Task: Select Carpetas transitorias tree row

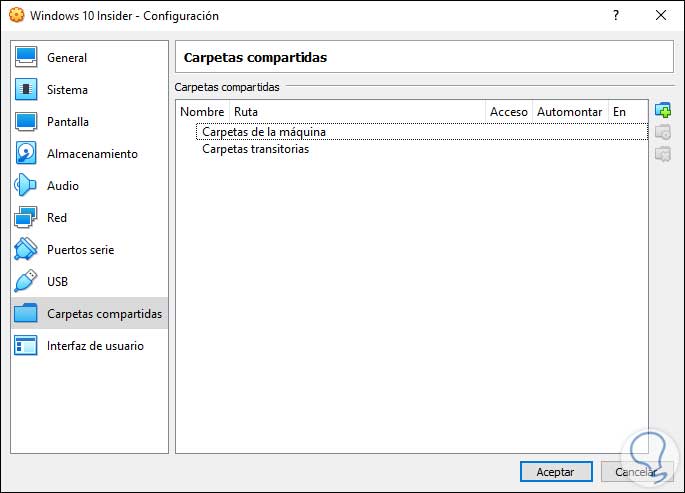Action: [255, 149]
